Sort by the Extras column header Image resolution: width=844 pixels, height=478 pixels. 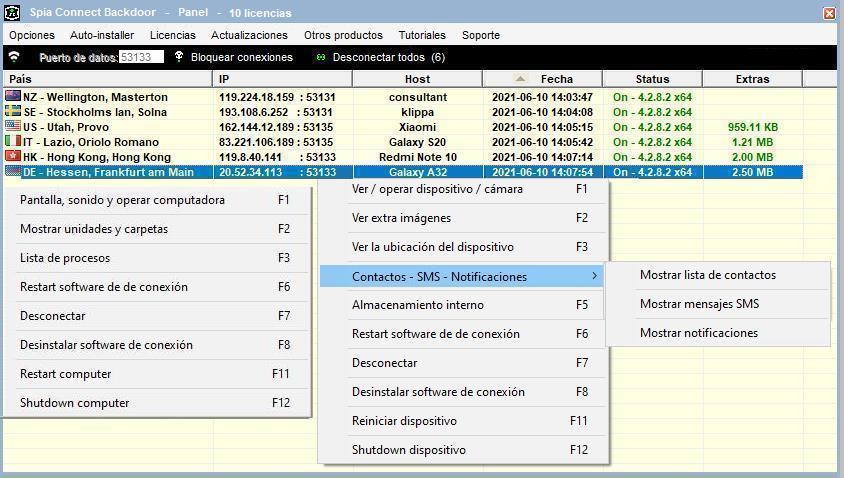coord(752,79)
